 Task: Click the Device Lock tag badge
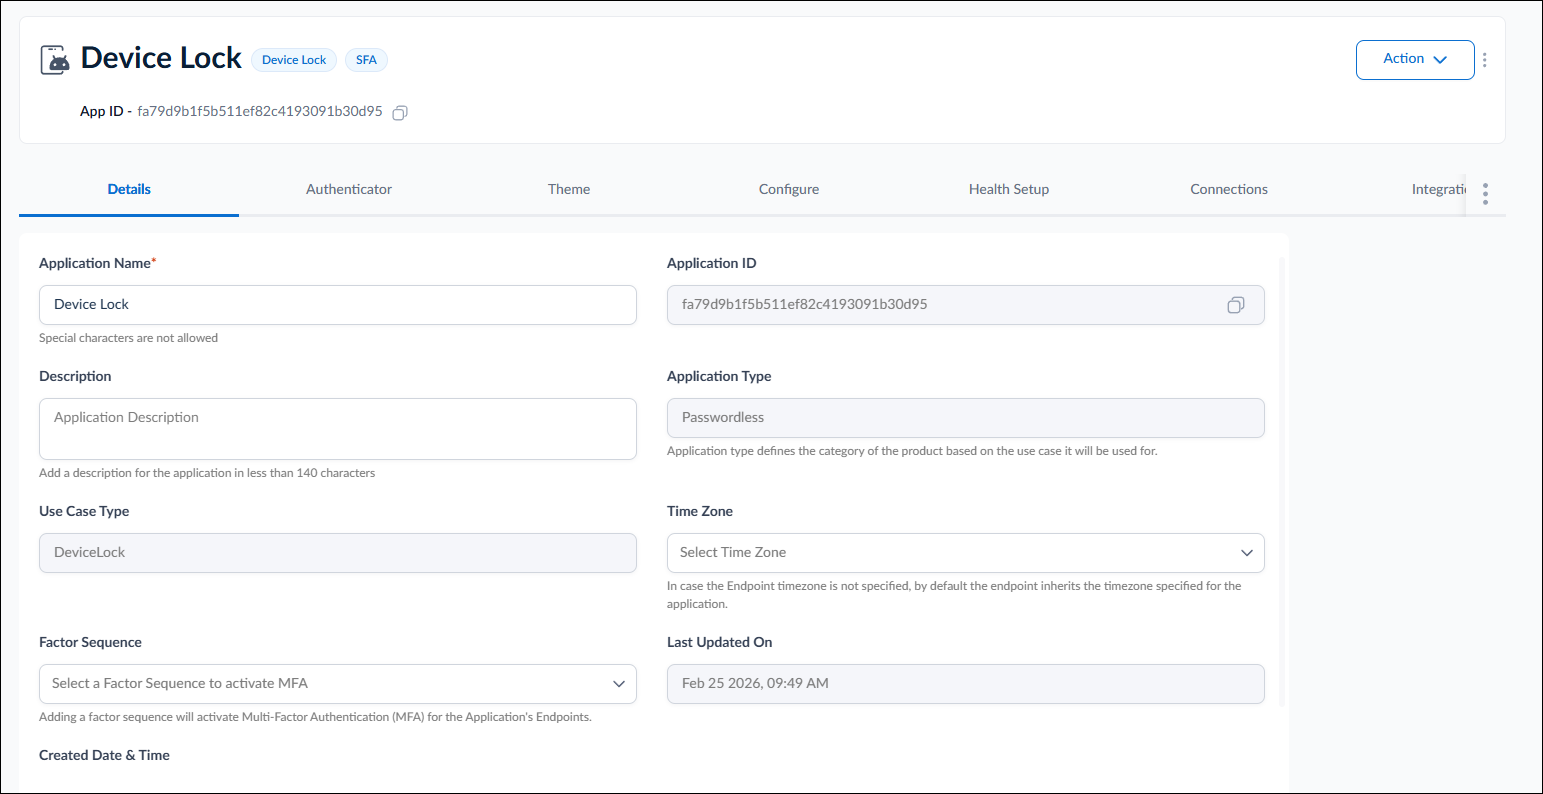294,60
